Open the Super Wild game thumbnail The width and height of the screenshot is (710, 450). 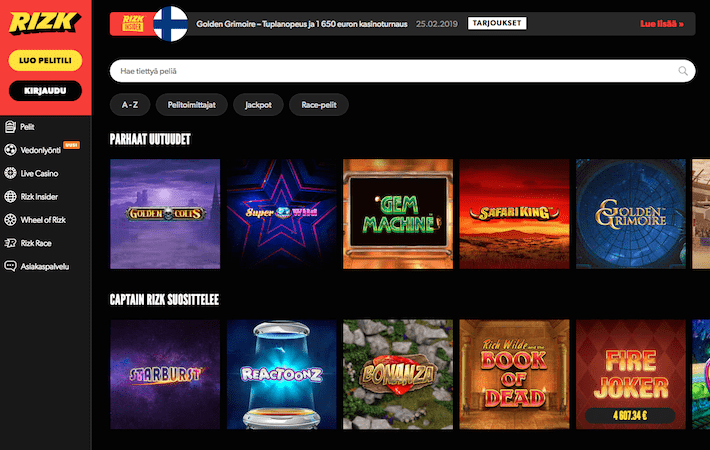[x=282, y=214]
